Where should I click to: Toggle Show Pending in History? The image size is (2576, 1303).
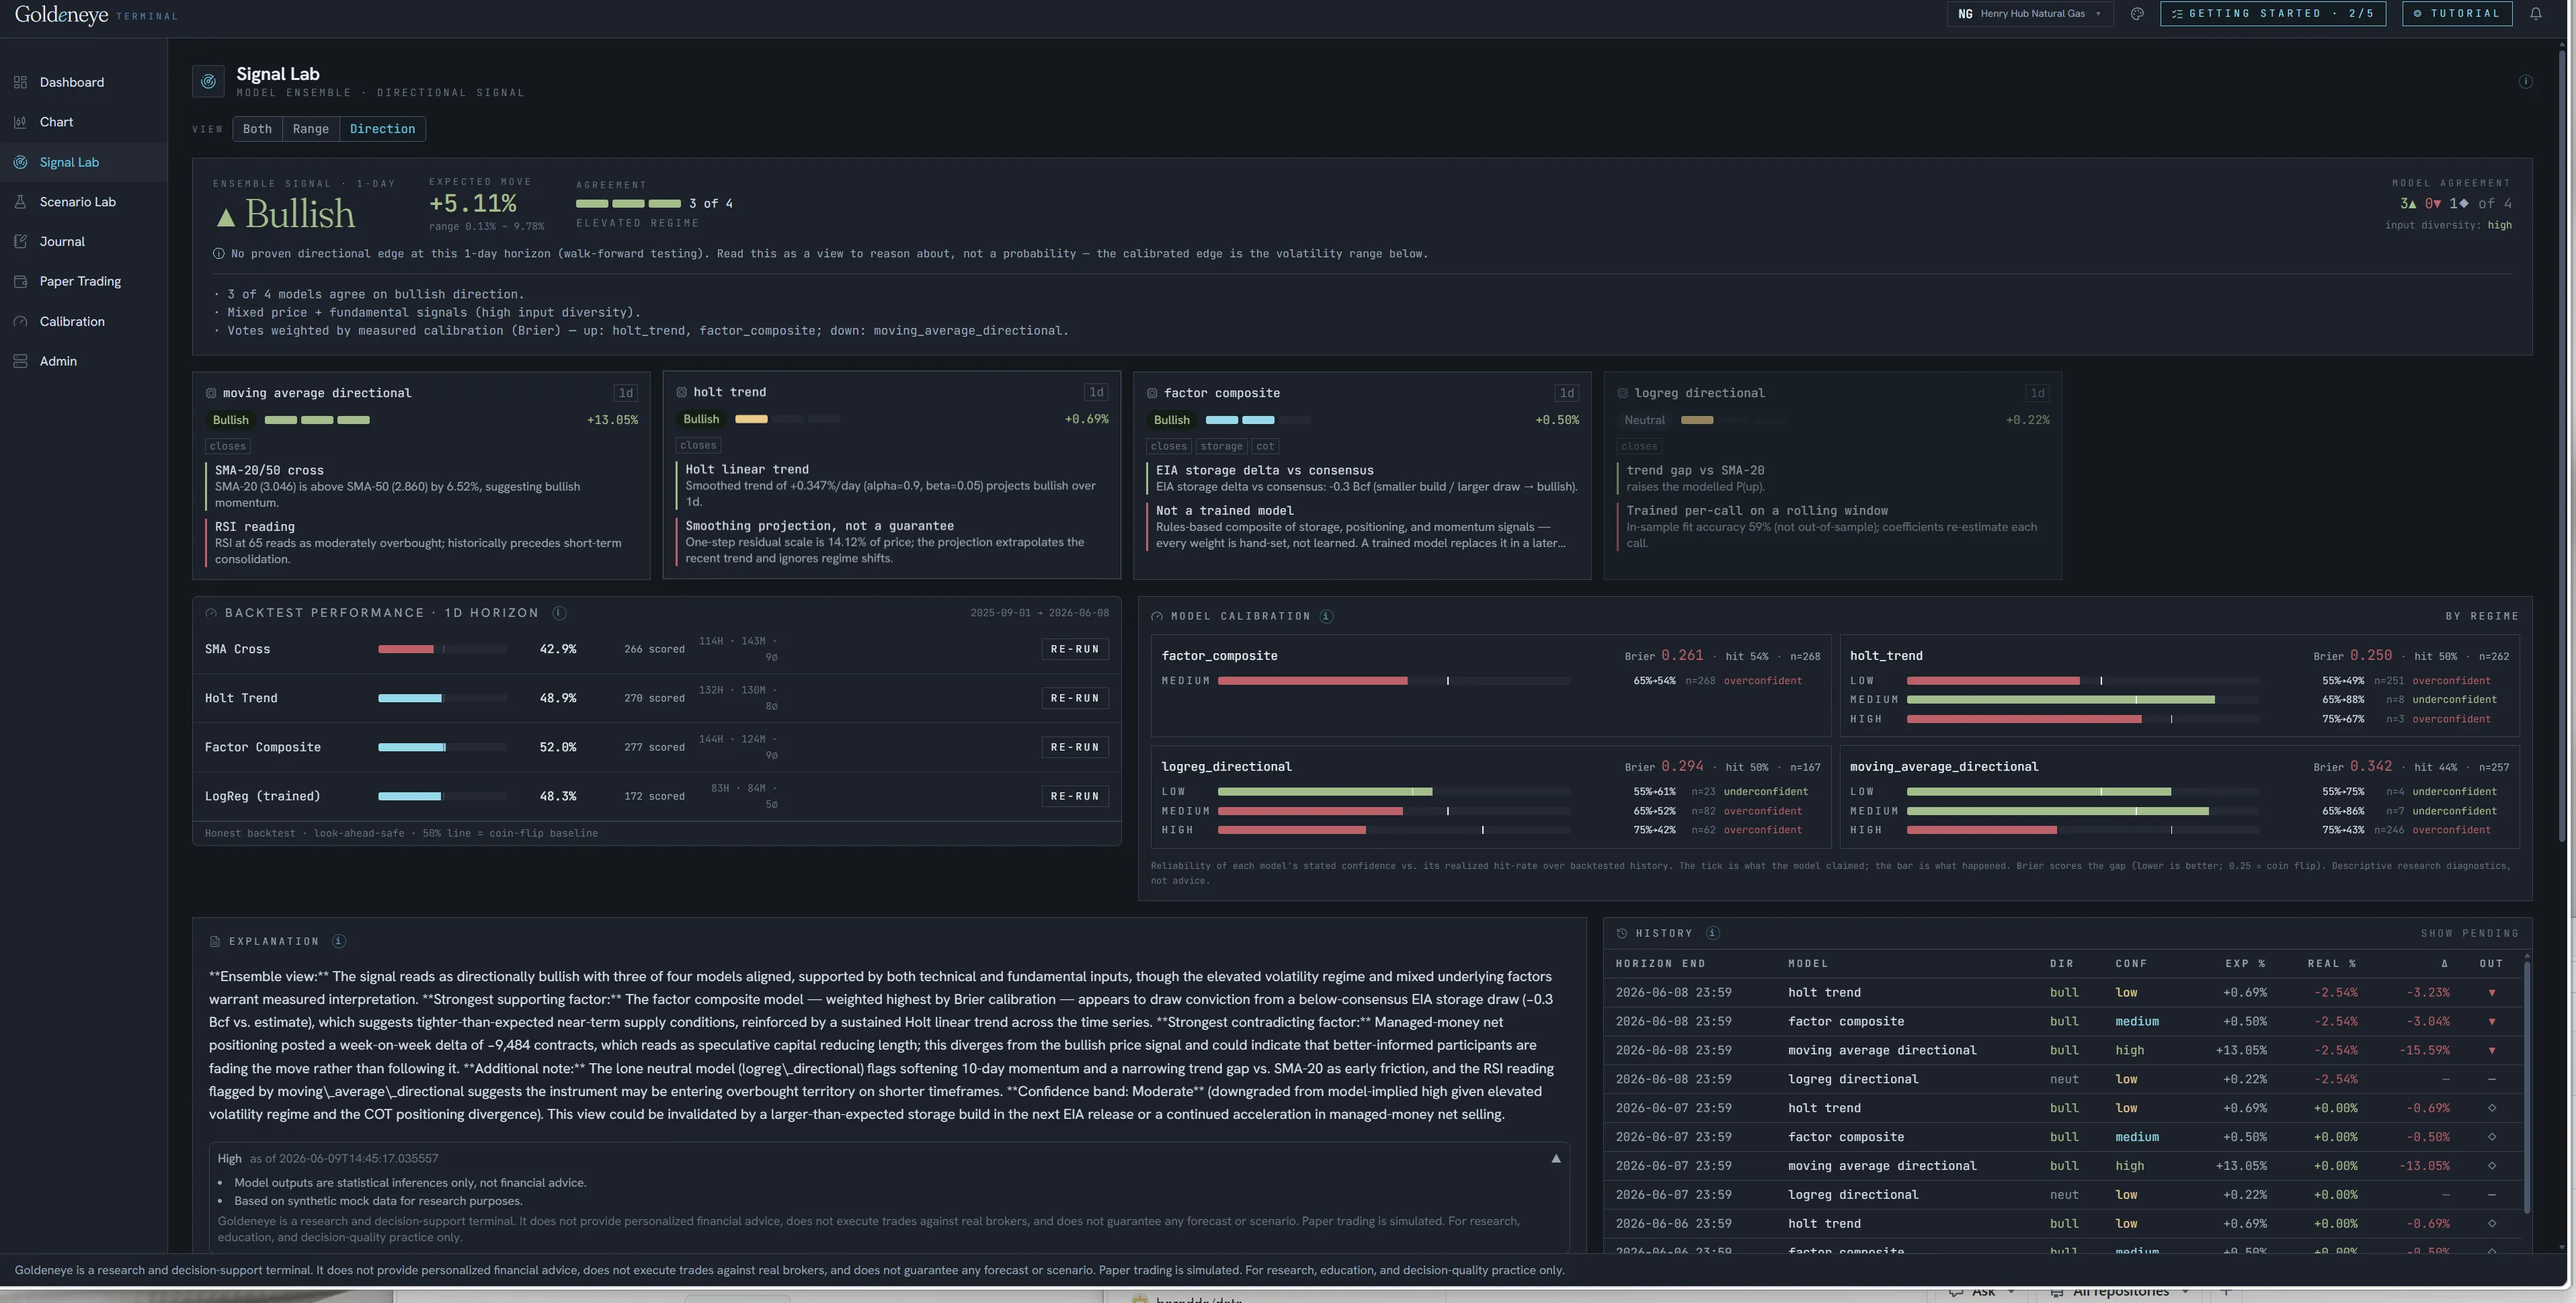point(2469,933)
